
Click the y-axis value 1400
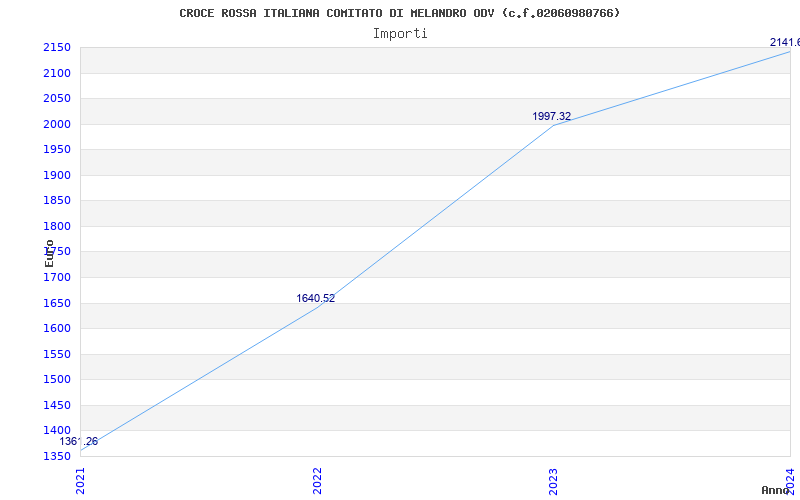[57, 431]
